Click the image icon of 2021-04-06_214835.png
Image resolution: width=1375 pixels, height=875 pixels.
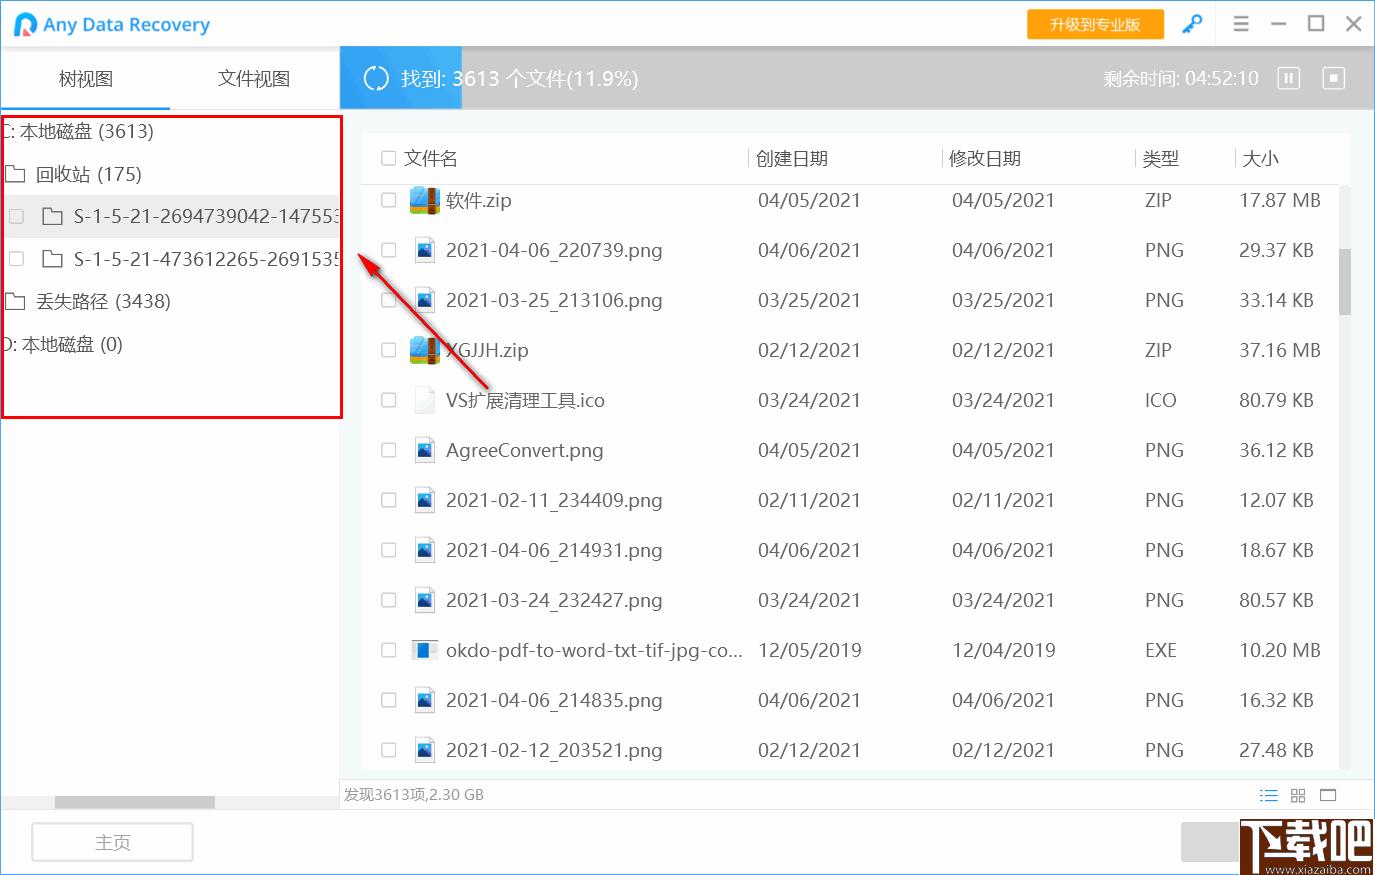[x=424, y=700]
